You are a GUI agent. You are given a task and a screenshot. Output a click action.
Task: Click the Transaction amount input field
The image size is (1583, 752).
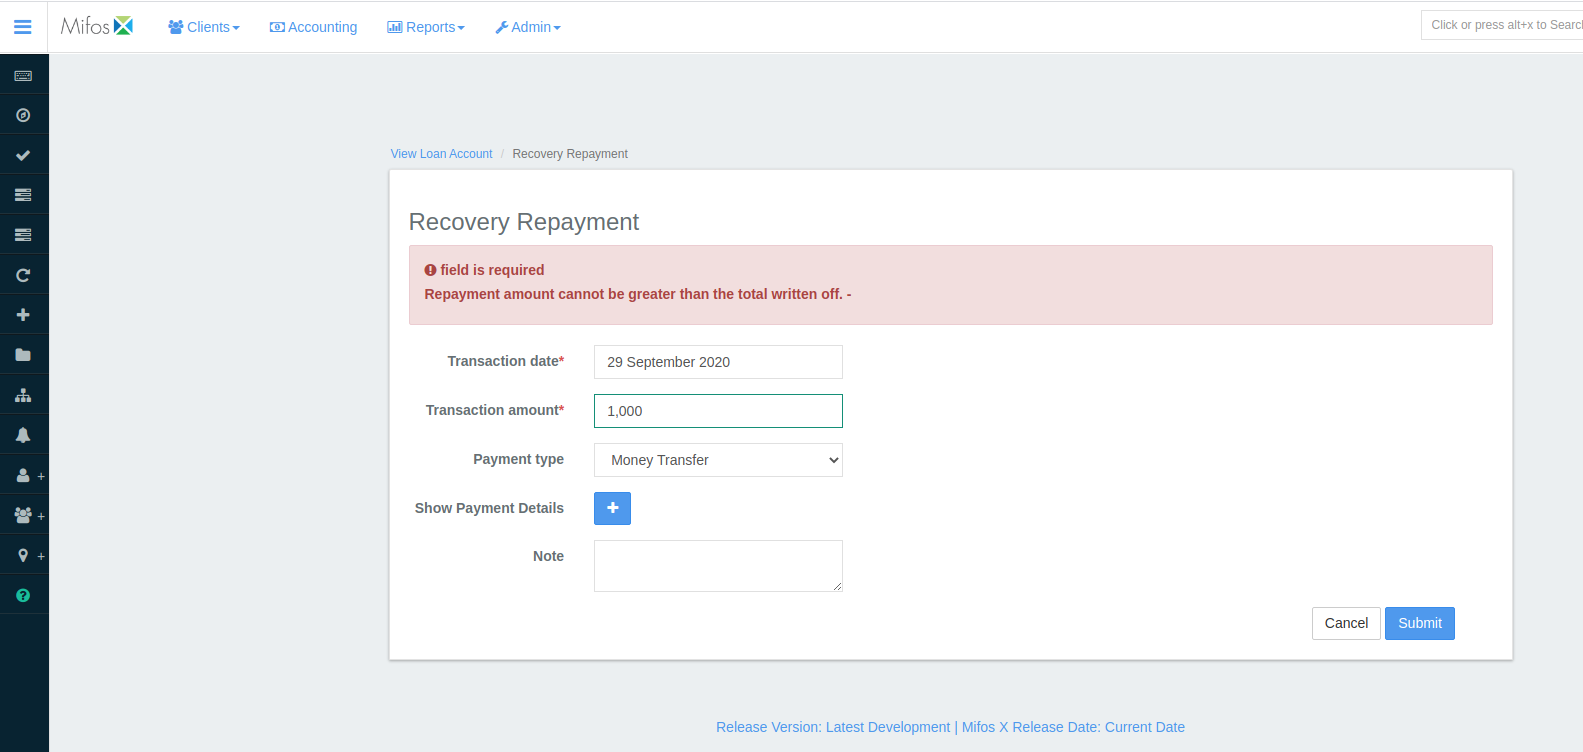718,411
